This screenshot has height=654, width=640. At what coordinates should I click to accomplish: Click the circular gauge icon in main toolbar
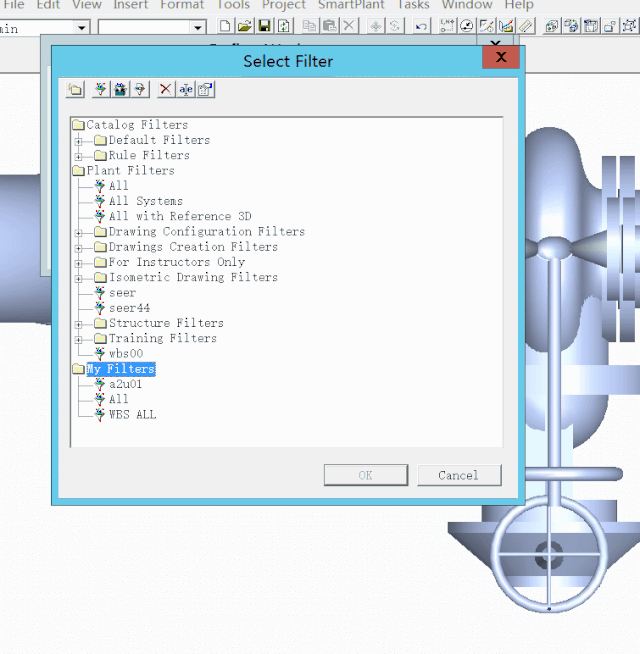pyautogui.click(x=466, y=26)
